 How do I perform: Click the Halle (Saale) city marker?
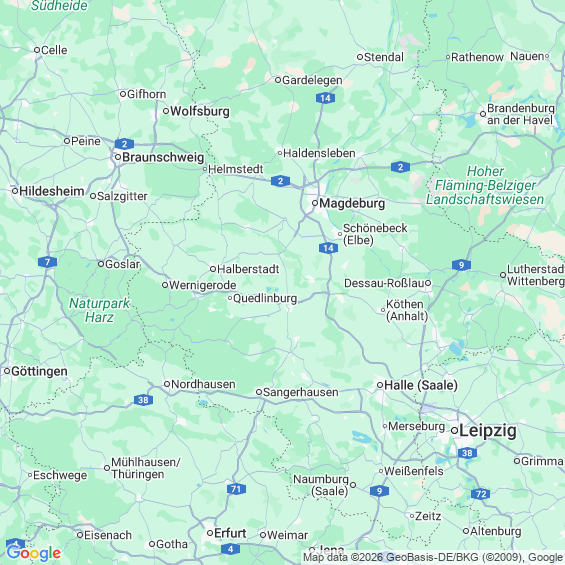[x=380, y=385]
